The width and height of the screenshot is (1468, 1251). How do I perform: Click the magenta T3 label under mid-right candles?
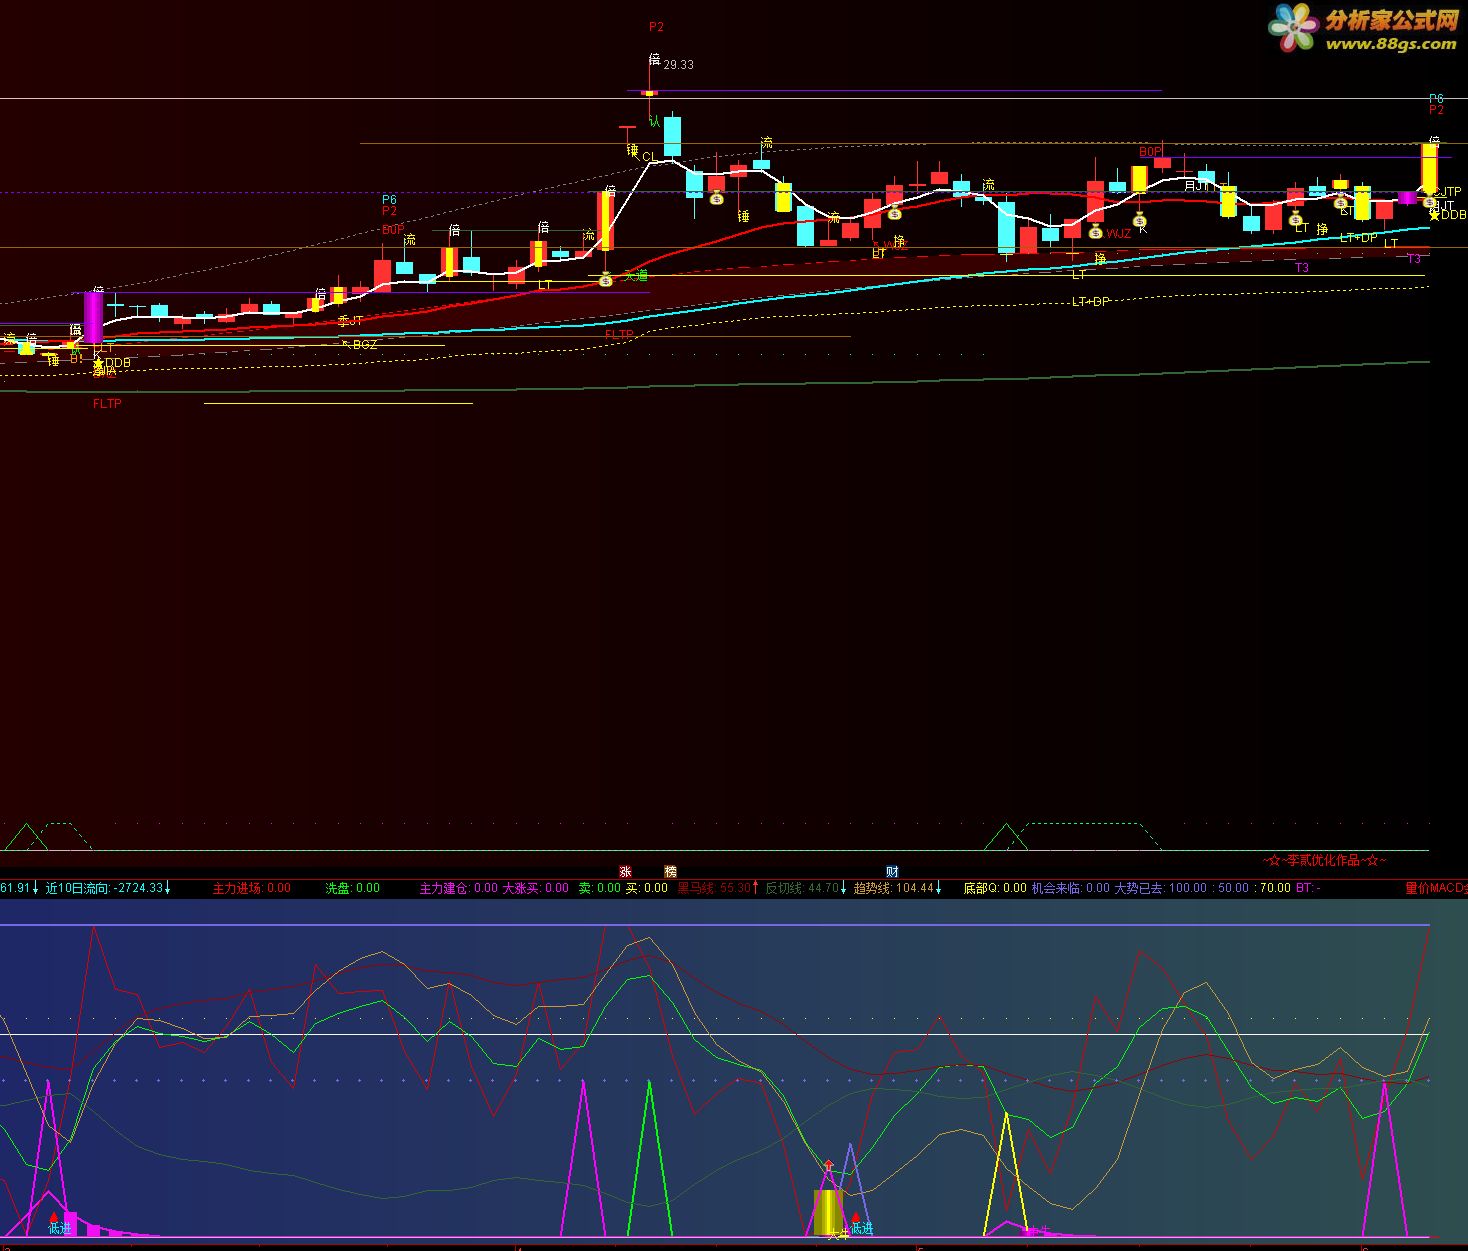click(x=1302, y=268)
